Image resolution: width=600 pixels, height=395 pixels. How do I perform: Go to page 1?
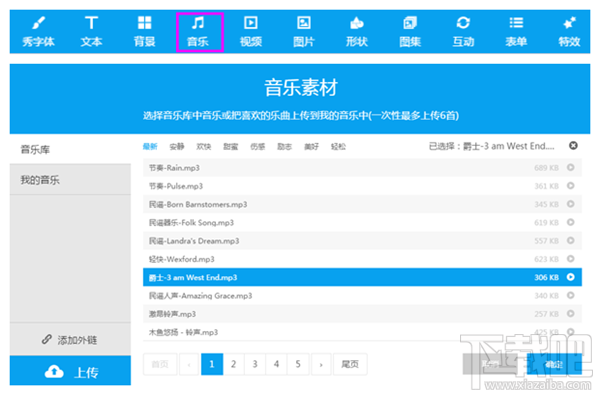tap(212, 364)
